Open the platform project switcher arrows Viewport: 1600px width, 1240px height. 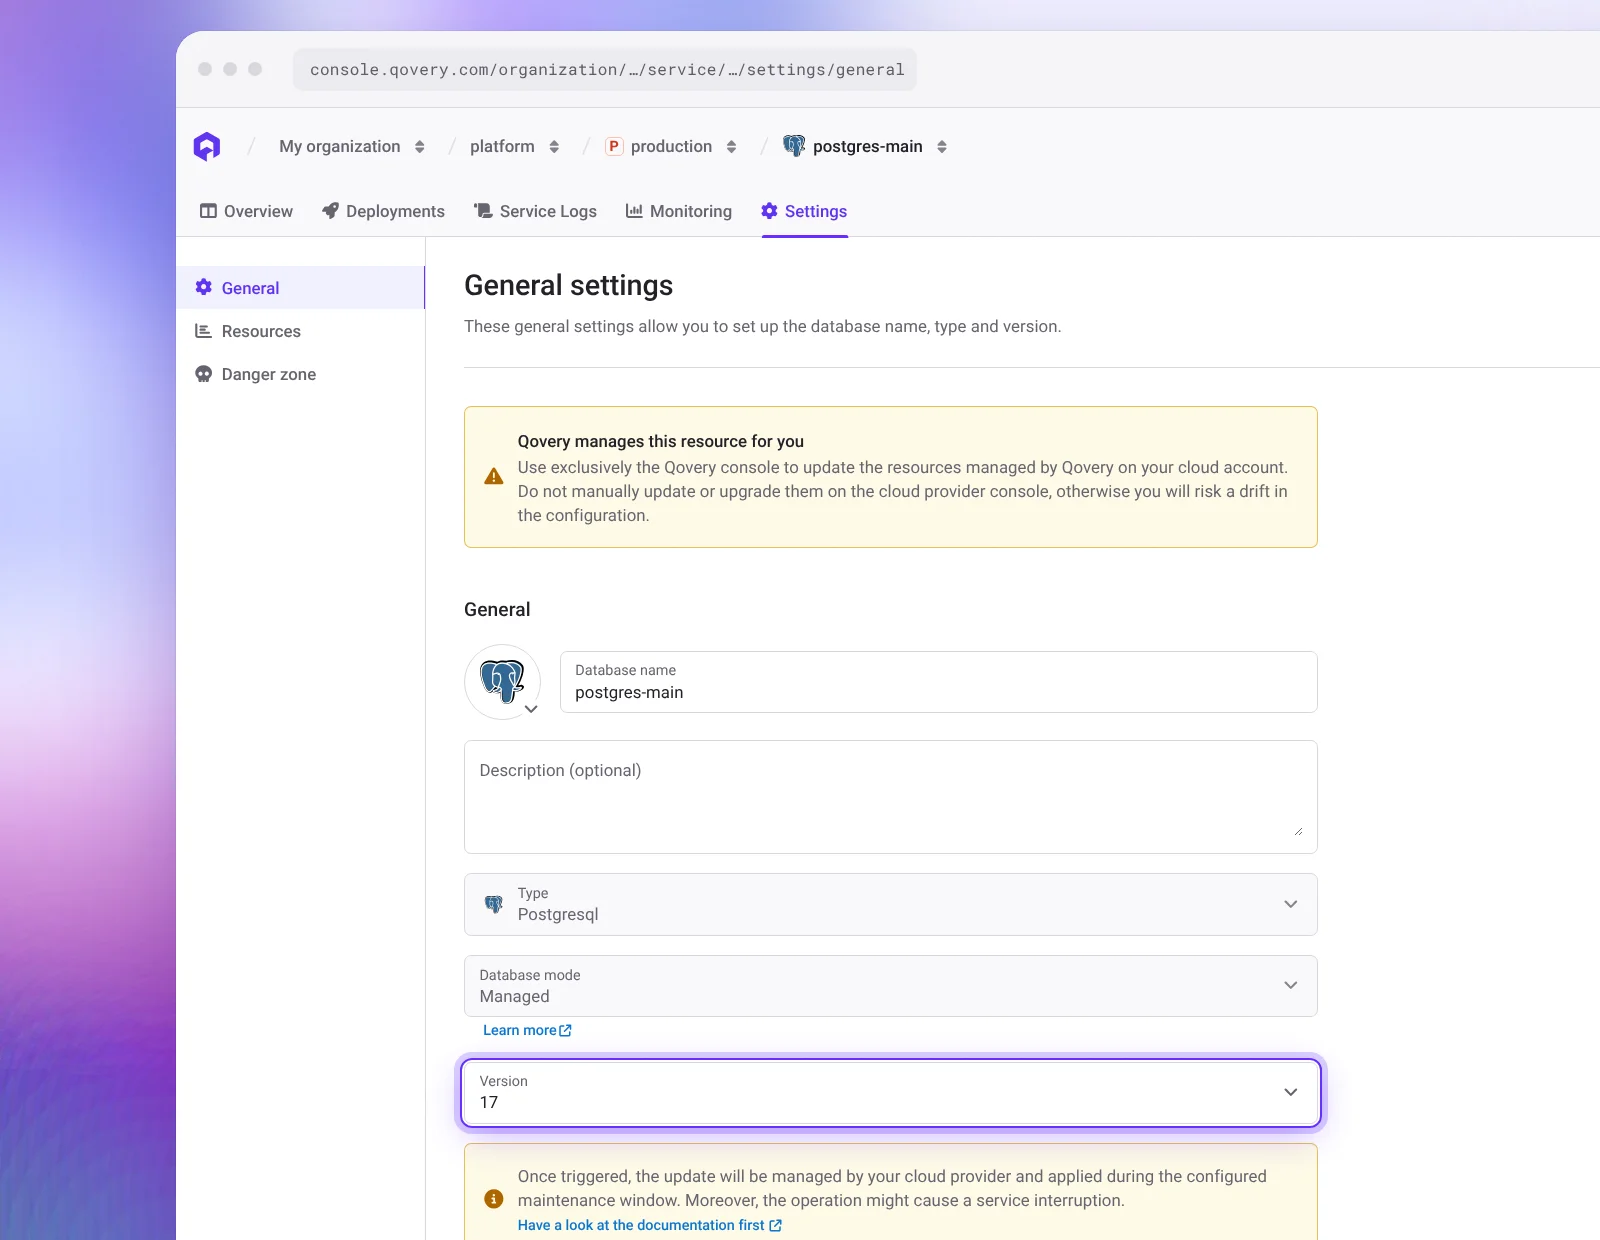[554, 147]
